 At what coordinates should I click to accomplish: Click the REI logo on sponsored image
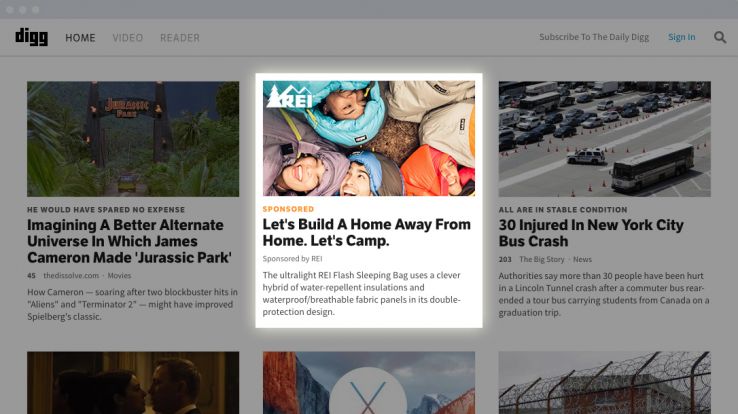coord(289,96)
